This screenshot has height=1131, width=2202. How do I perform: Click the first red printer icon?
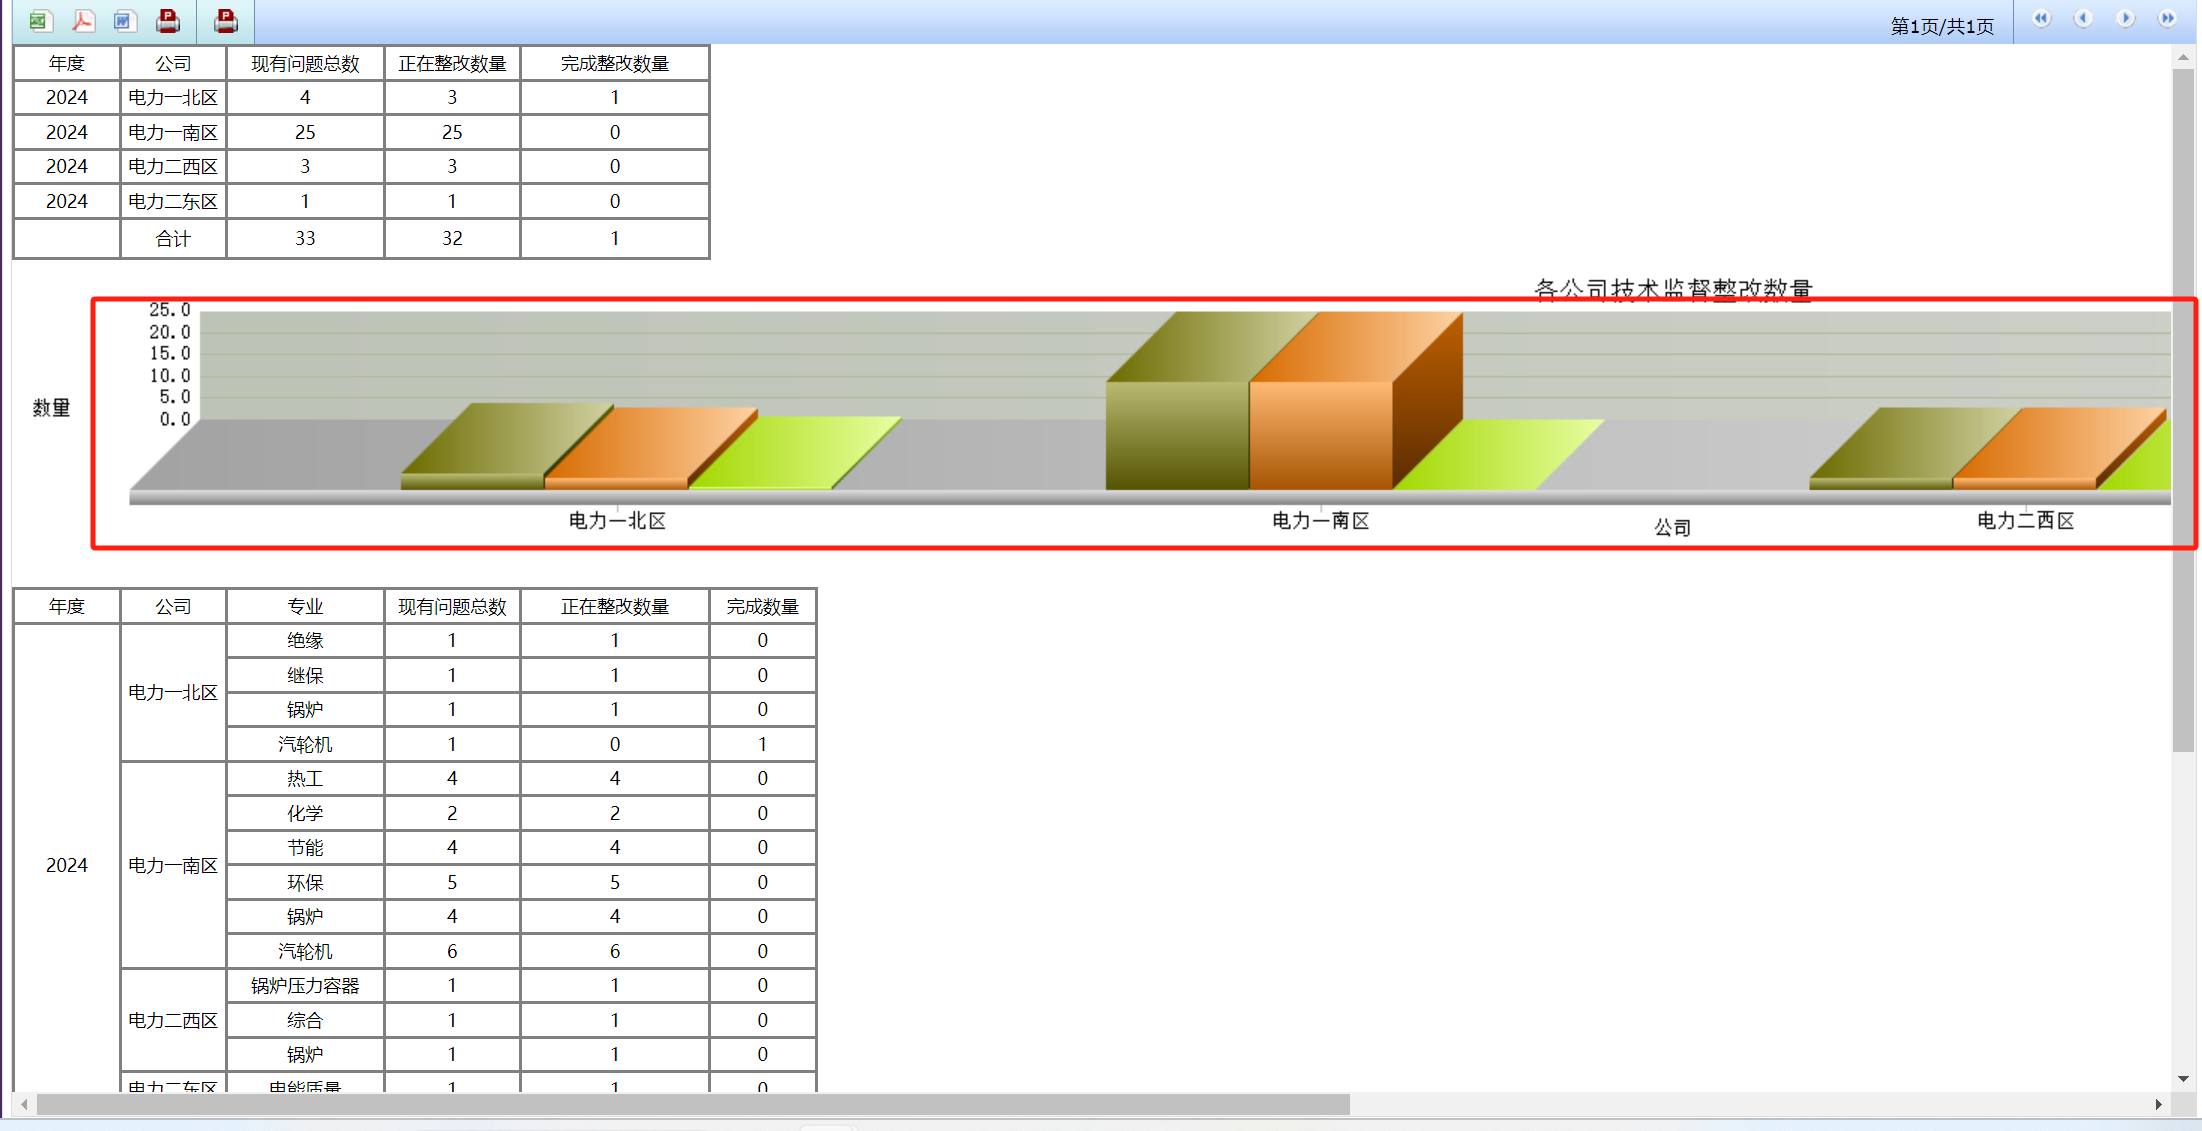[168, 20]
